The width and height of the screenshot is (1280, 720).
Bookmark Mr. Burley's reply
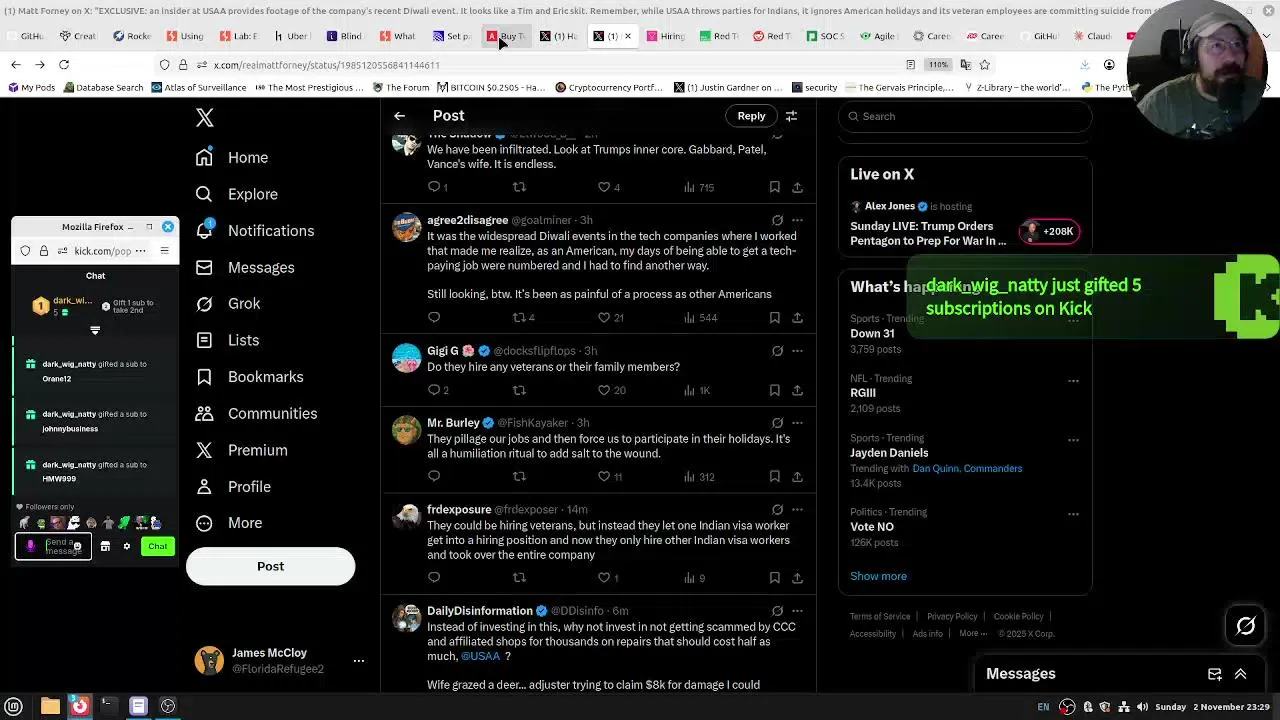point(774,476)
